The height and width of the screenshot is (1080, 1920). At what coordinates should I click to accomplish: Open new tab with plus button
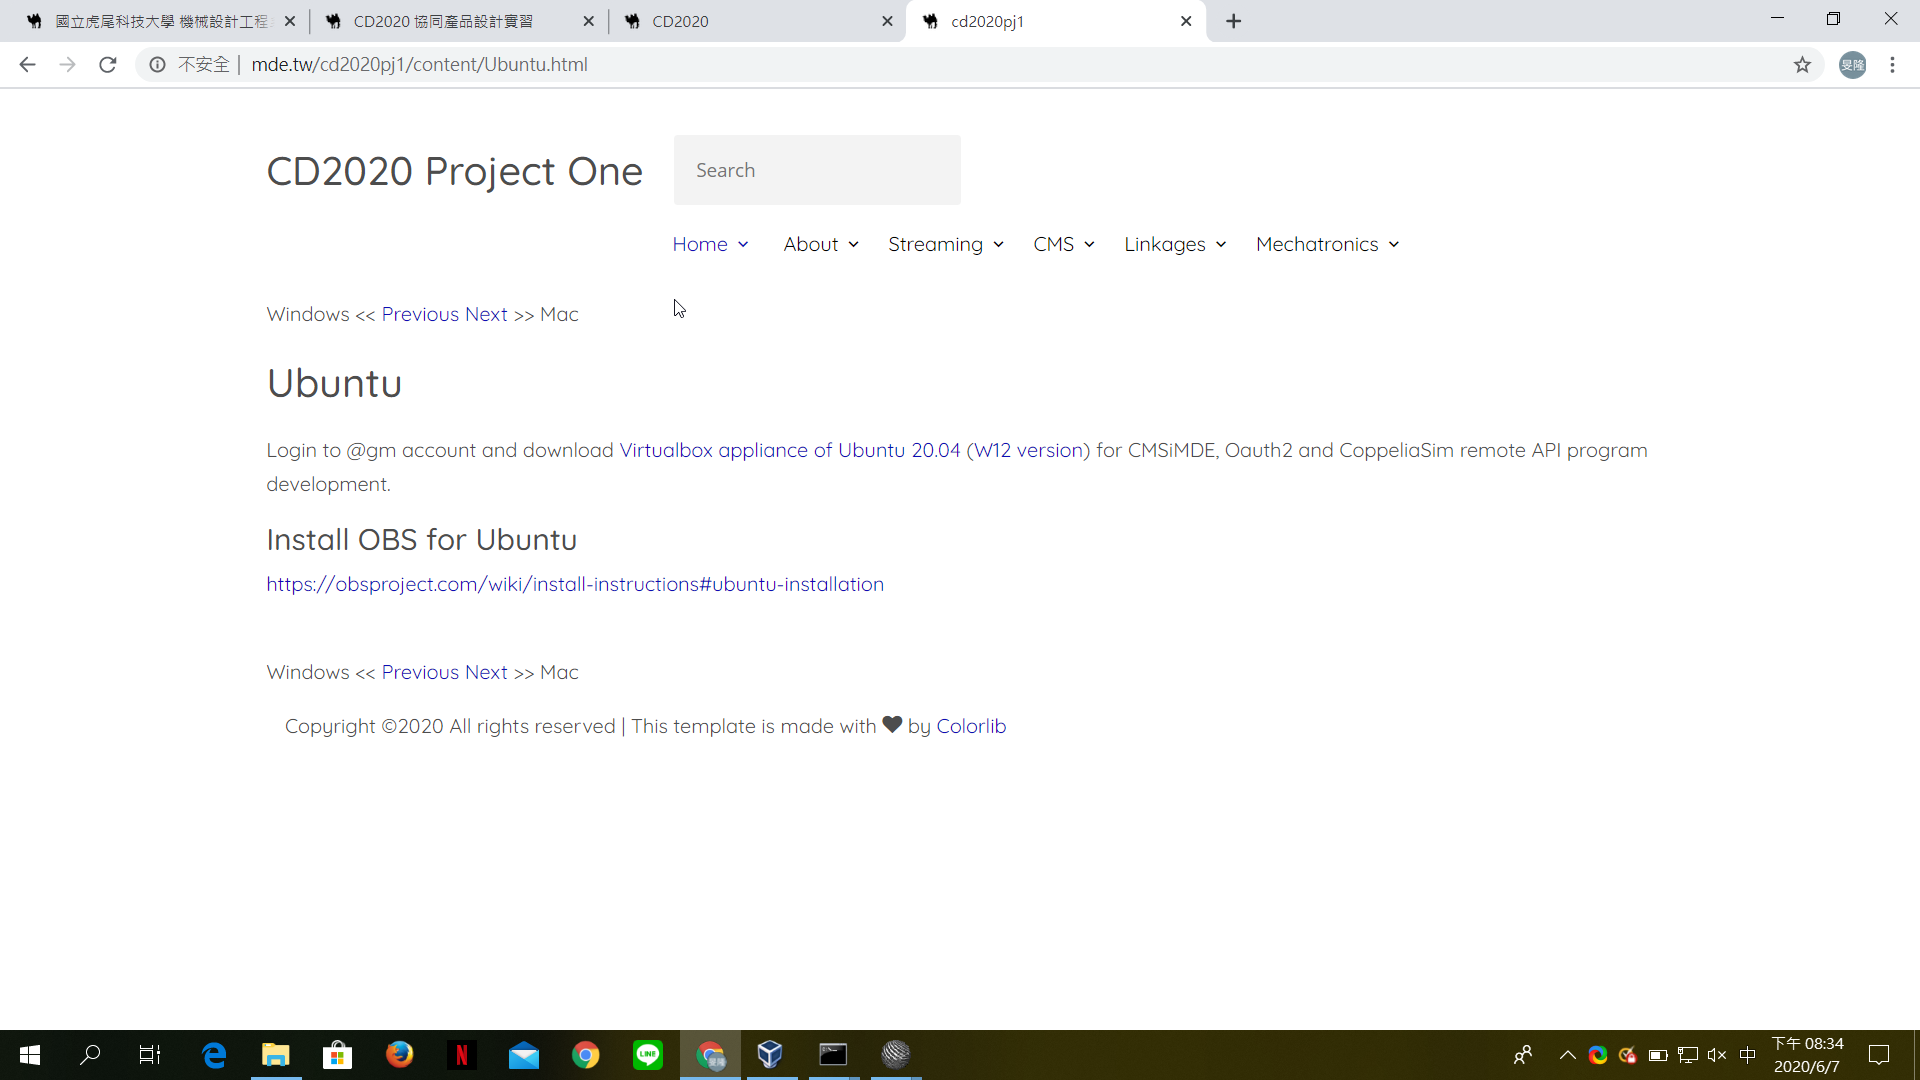click(x=1233, y=21)
